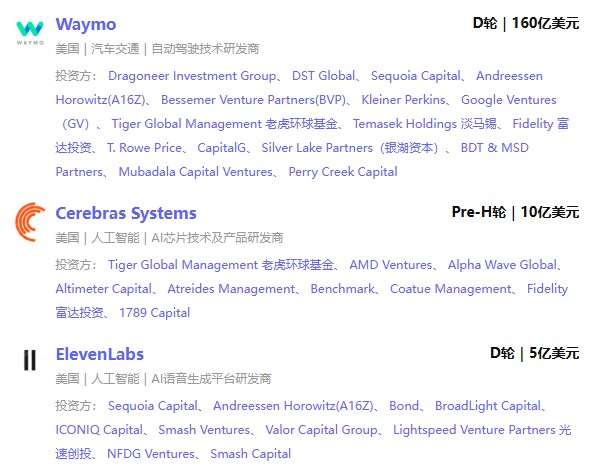
Task: Click the Cerebras Systems orange logo
Action: [30, 221]
